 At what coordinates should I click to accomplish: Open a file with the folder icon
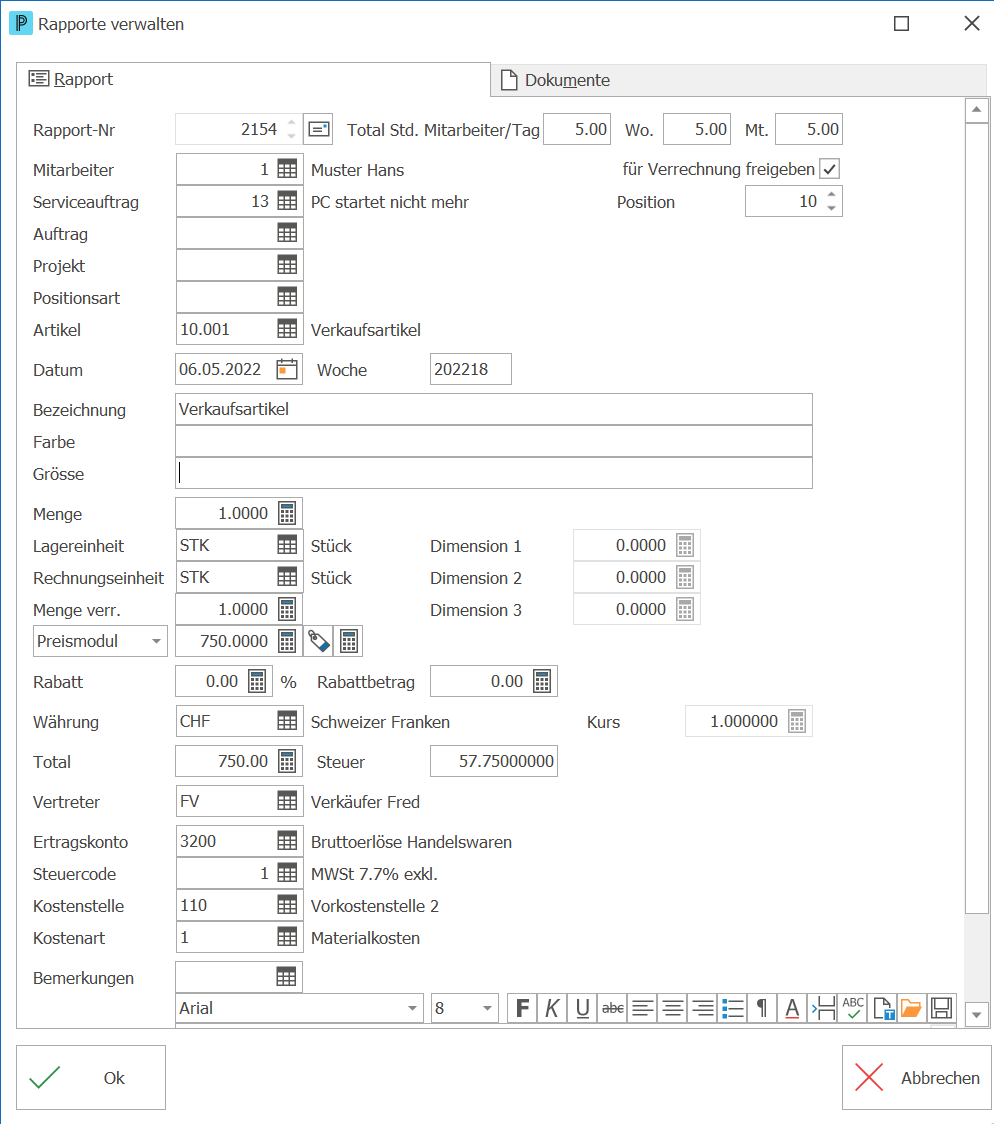pyautogui.click(x=912, y=1009)
